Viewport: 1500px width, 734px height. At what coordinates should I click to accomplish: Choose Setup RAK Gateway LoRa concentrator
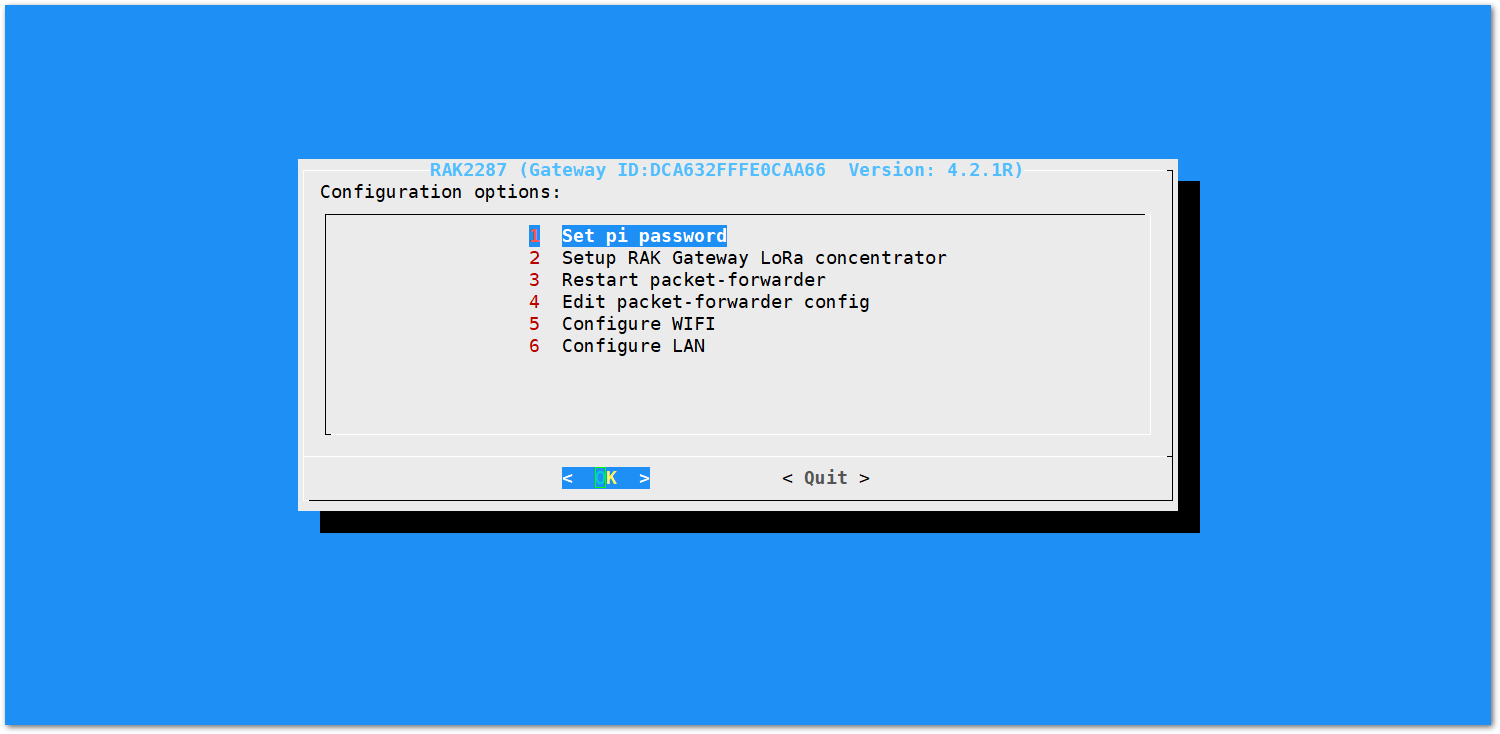point(754,258)
